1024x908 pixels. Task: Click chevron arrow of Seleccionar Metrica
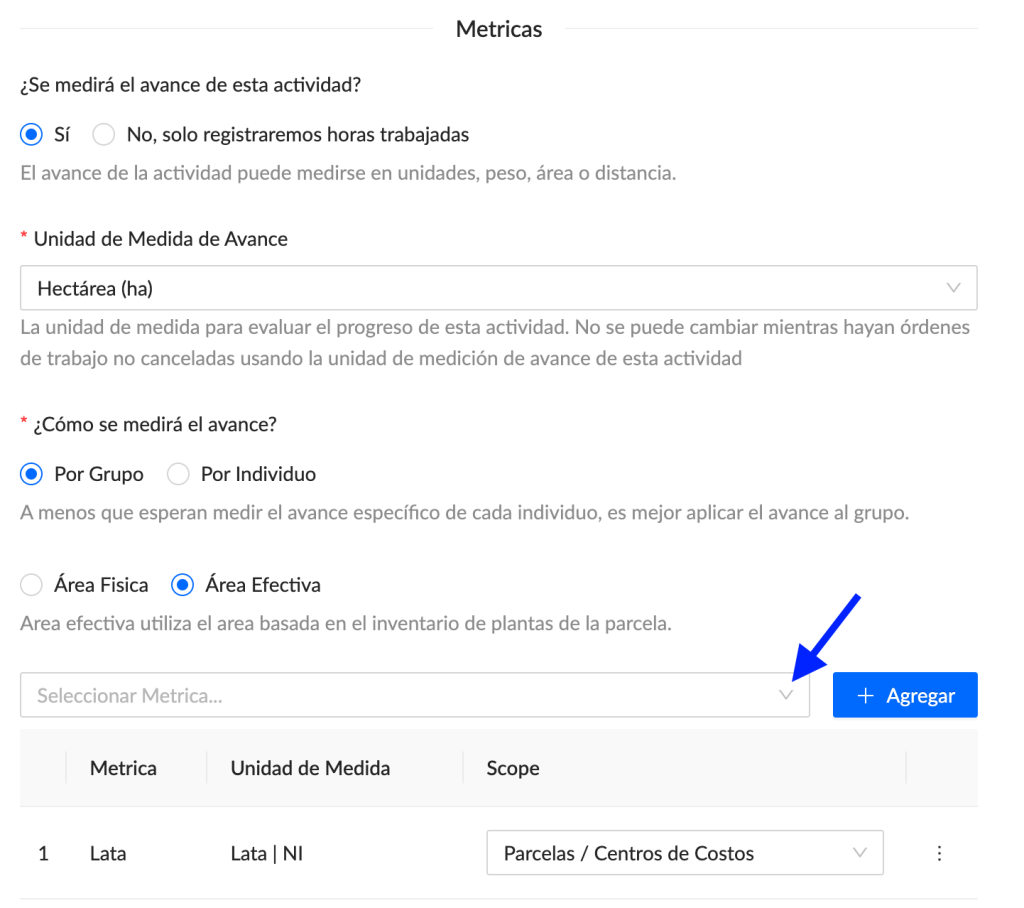point(786,695)
